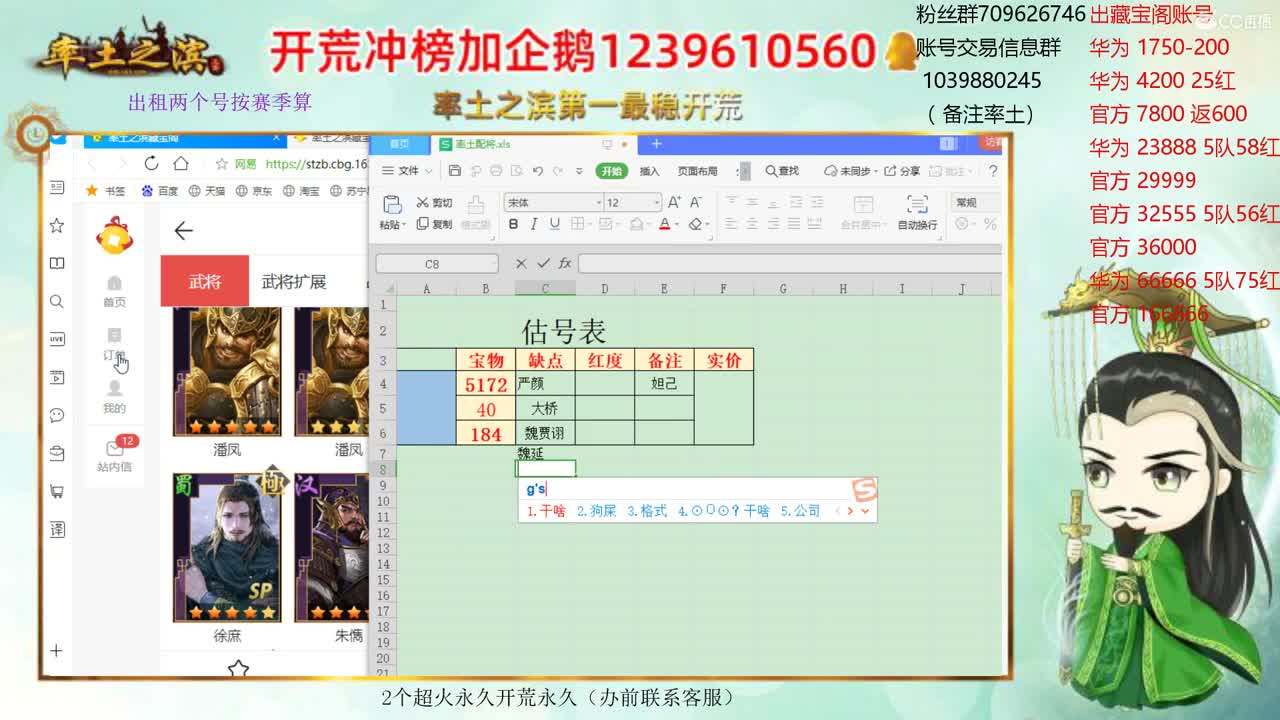This screenshot has width=1280, height=720.
Task: Open sidebar shopping cart icon
Action: pos(57,491)
